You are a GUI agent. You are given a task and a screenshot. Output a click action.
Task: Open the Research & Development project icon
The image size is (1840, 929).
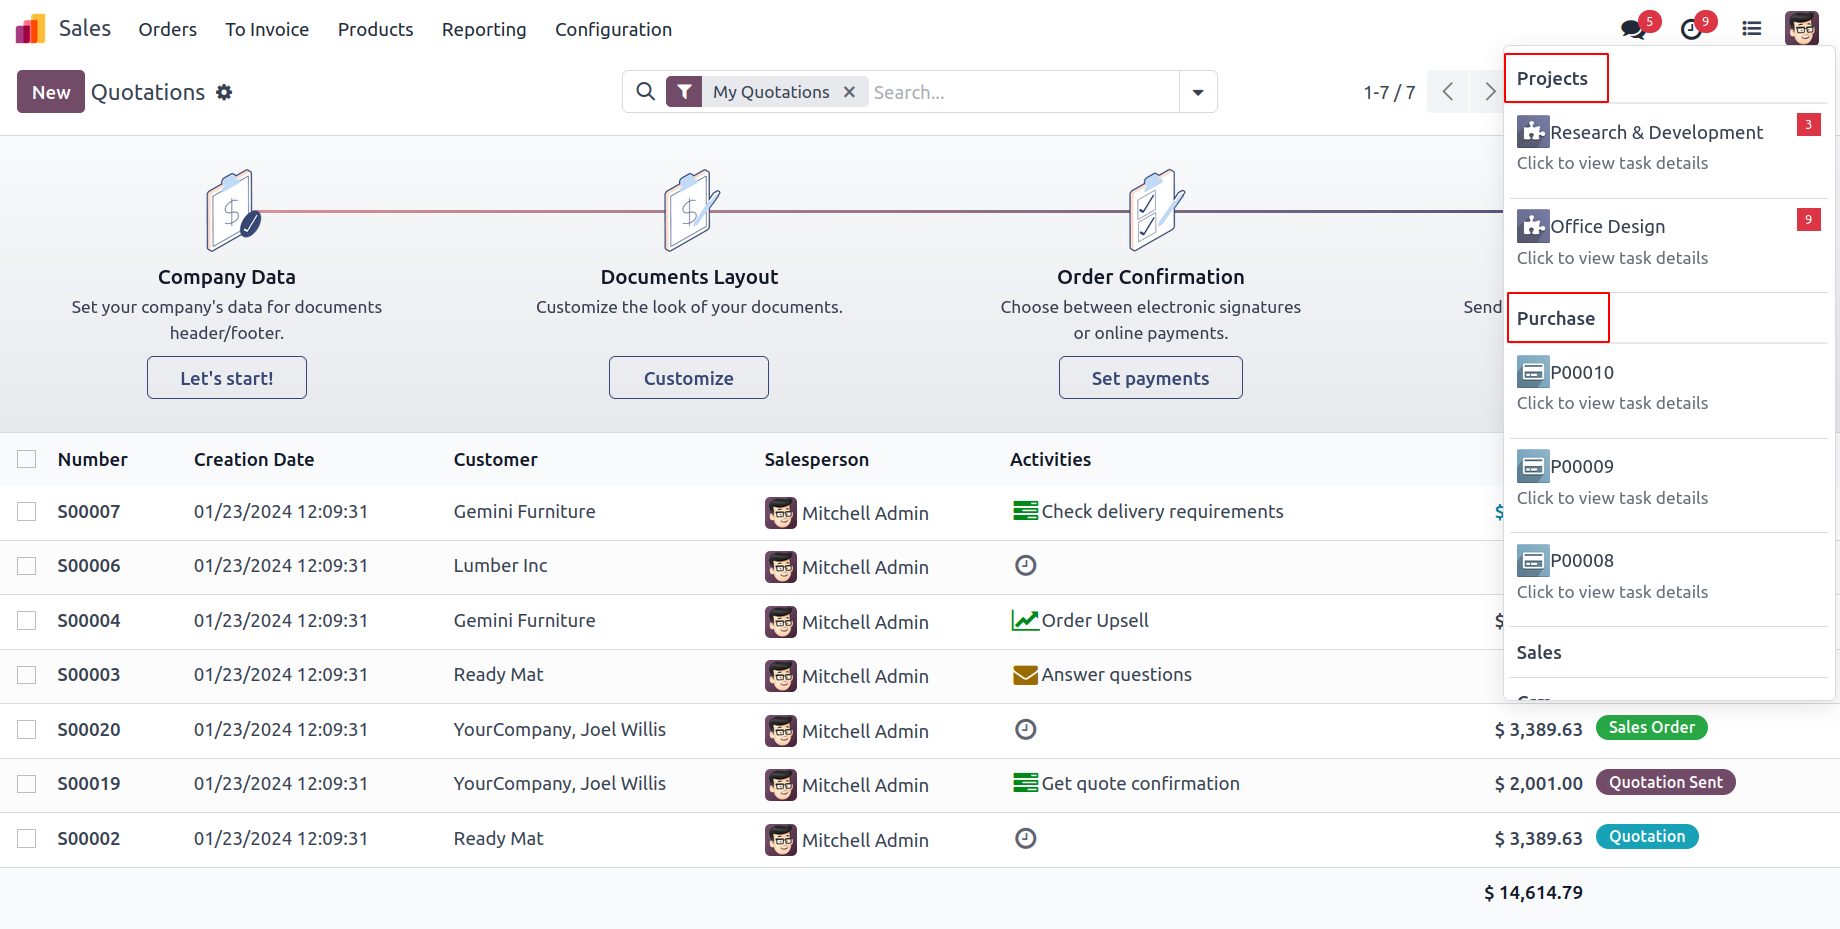(x=1533, y=132)
